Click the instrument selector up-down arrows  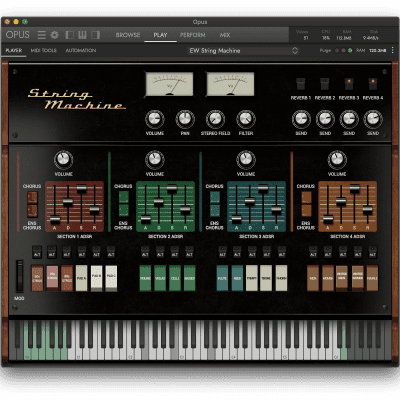(295, 51)
